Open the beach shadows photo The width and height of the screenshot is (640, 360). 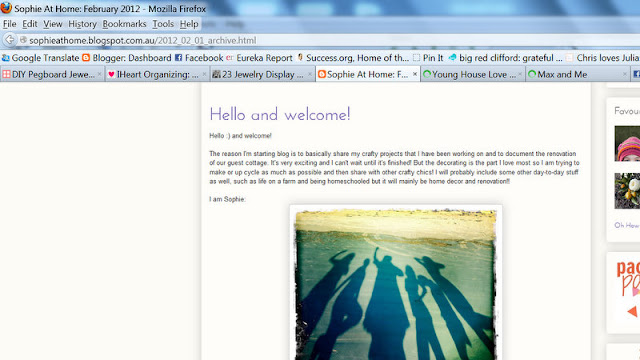tap(396, 282)
